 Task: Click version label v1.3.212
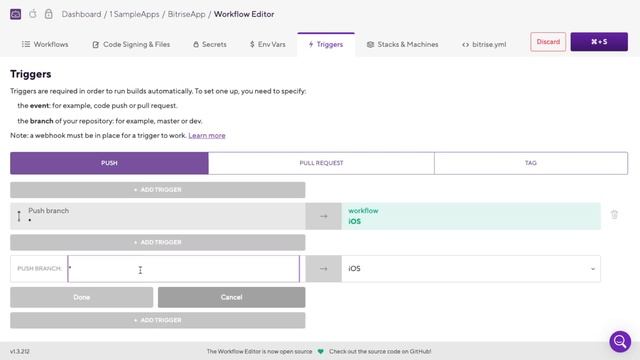pyautogui.click(x=20, y=351)
